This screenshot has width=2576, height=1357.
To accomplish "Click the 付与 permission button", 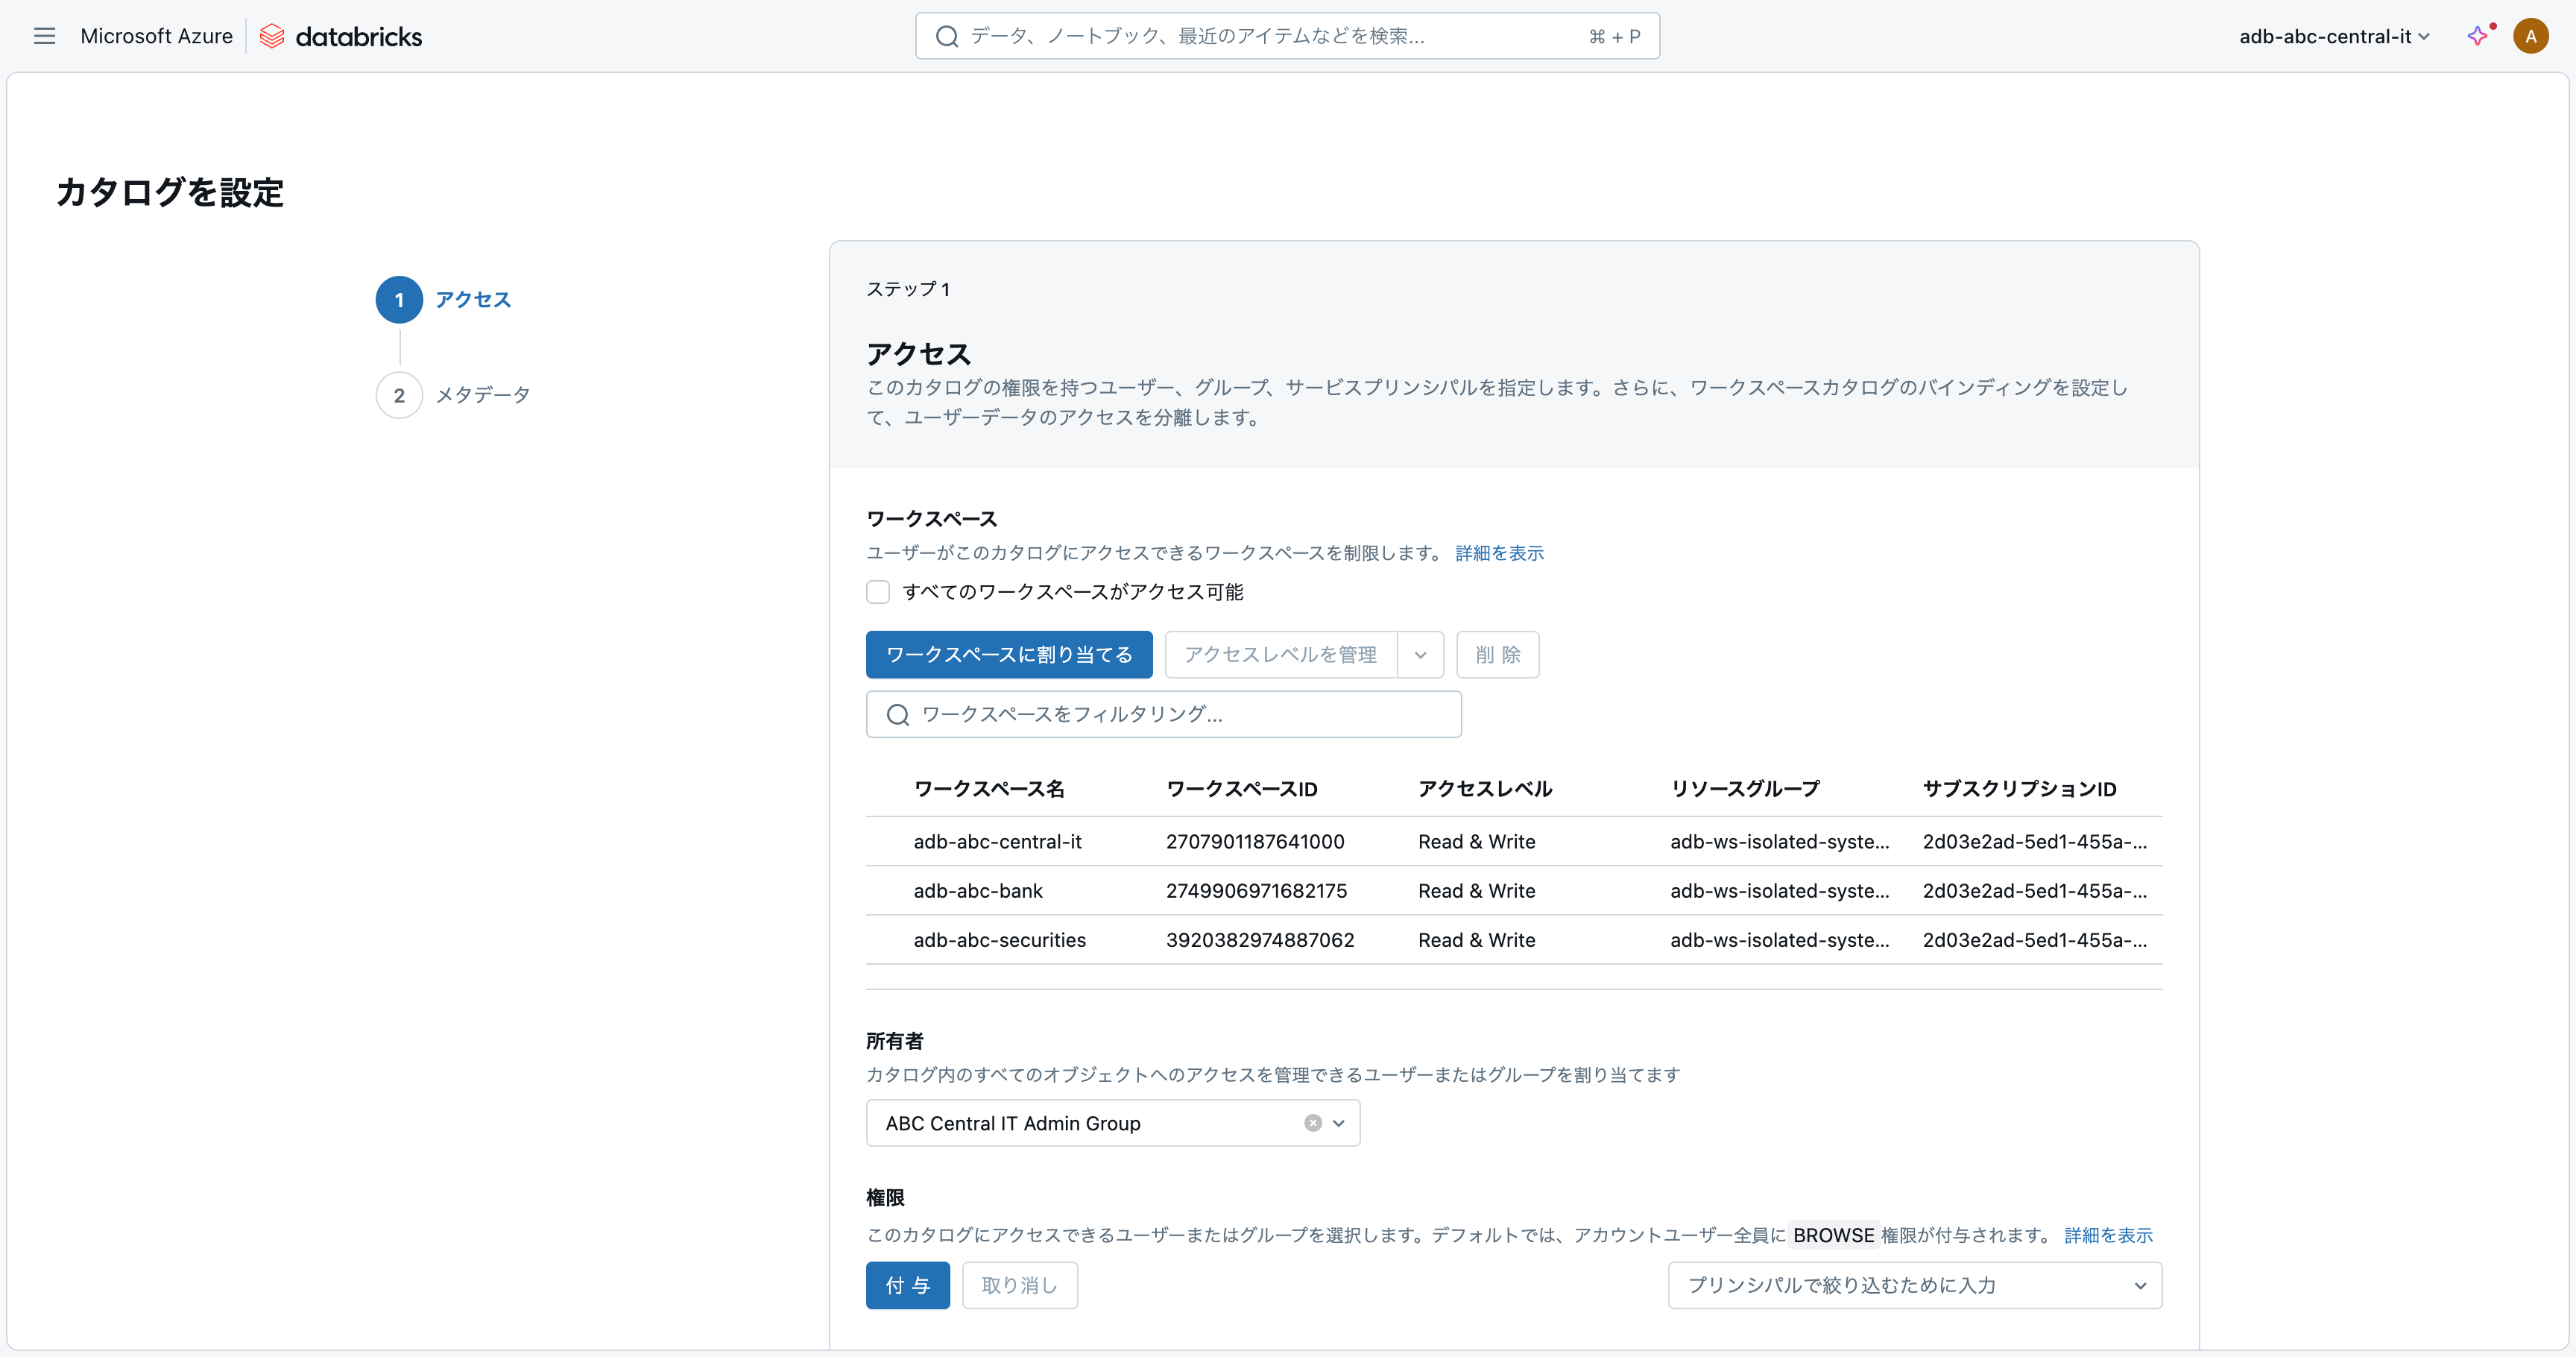I will coord(907,1285).
